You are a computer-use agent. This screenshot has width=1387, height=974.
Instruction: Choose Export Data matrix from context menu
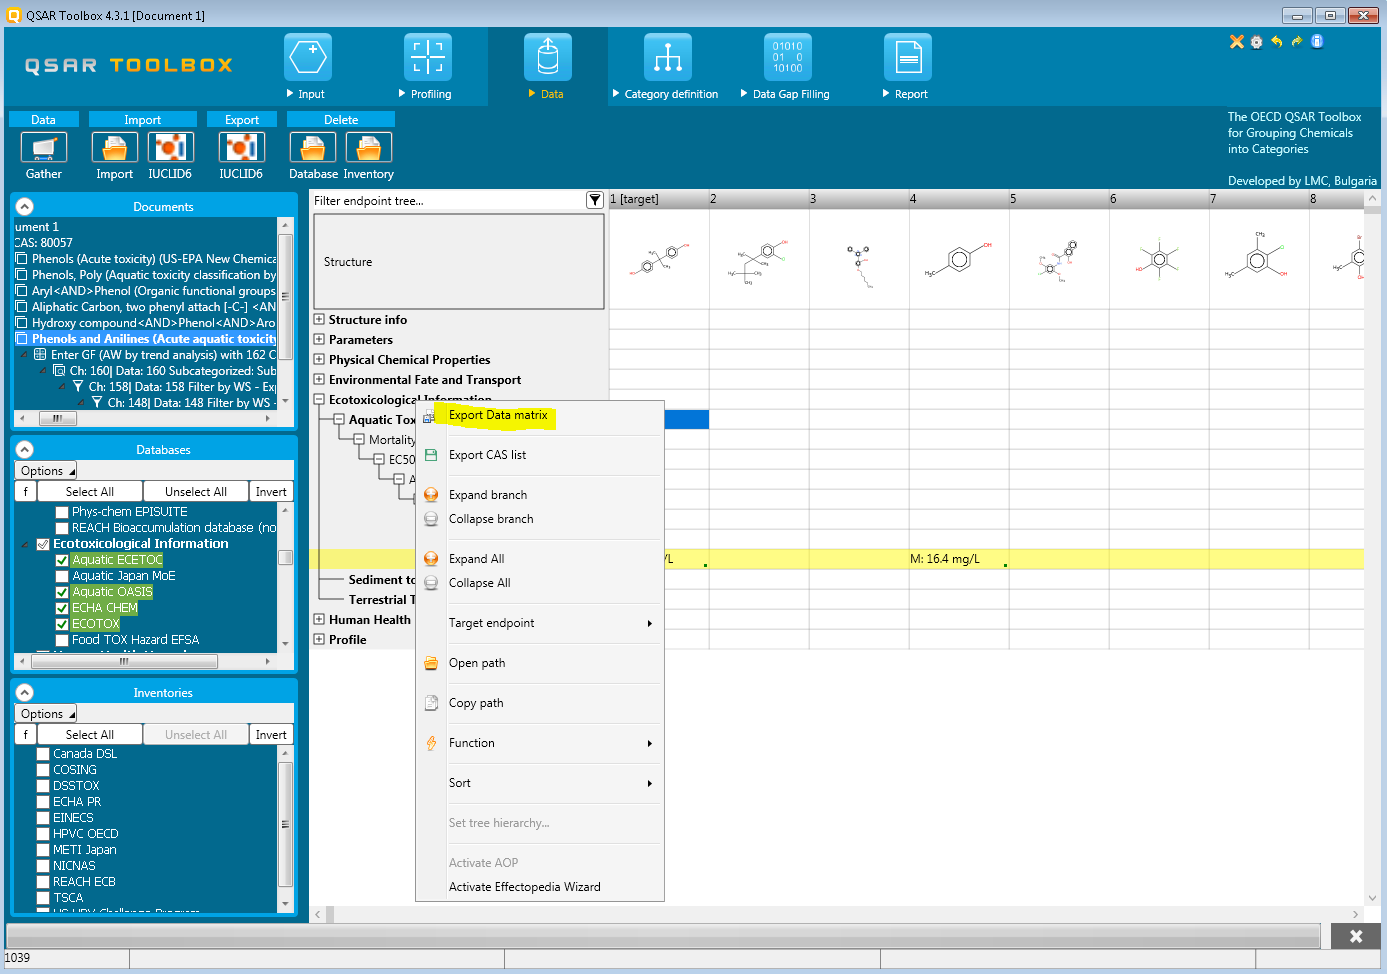coord(498,415)
